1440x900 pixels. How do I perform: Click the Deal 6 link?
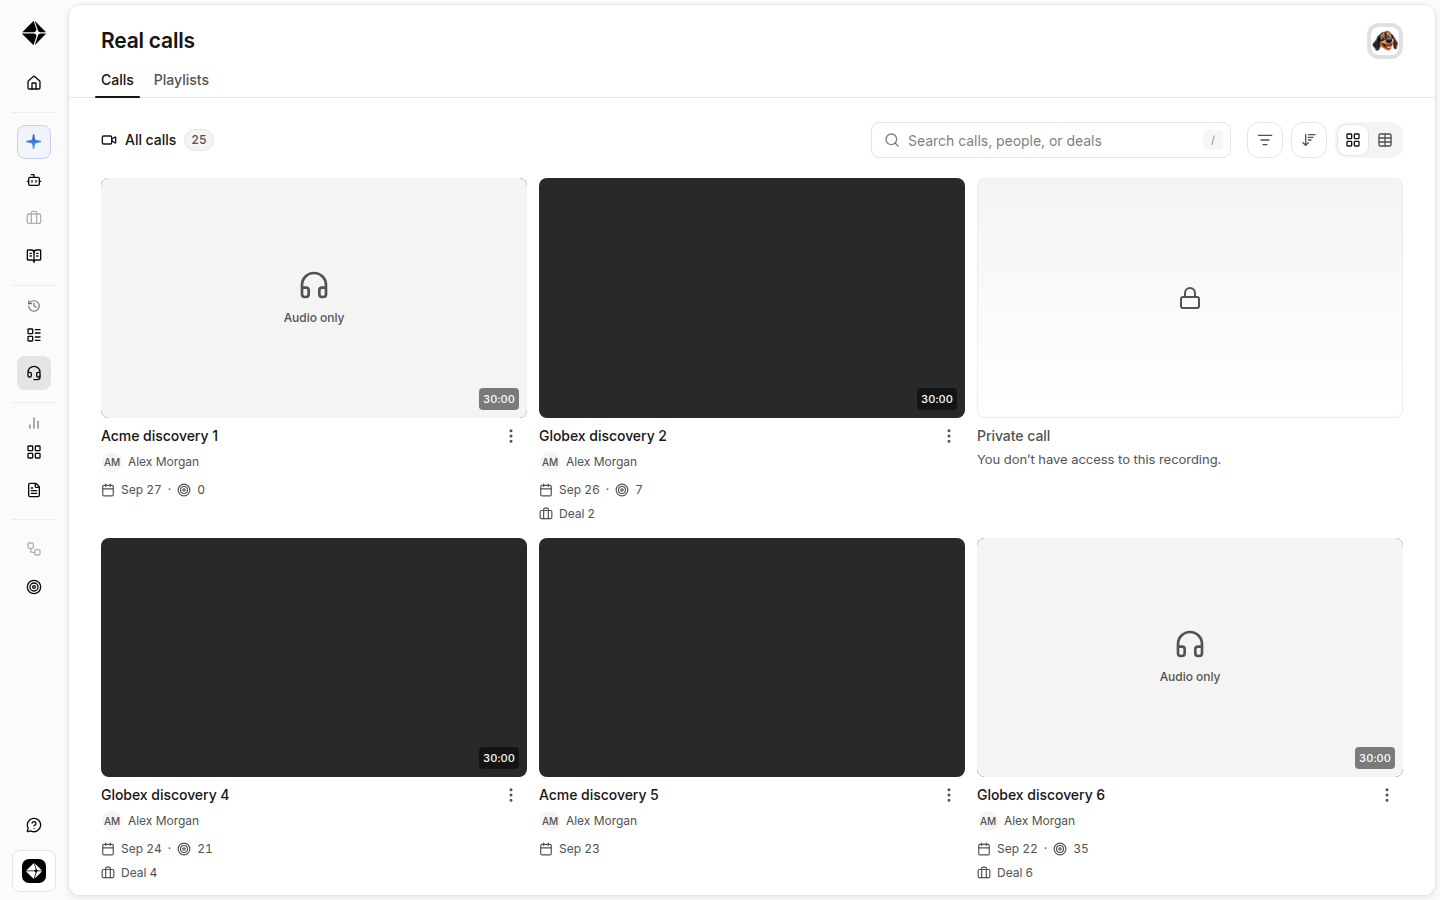[1005, 873]
